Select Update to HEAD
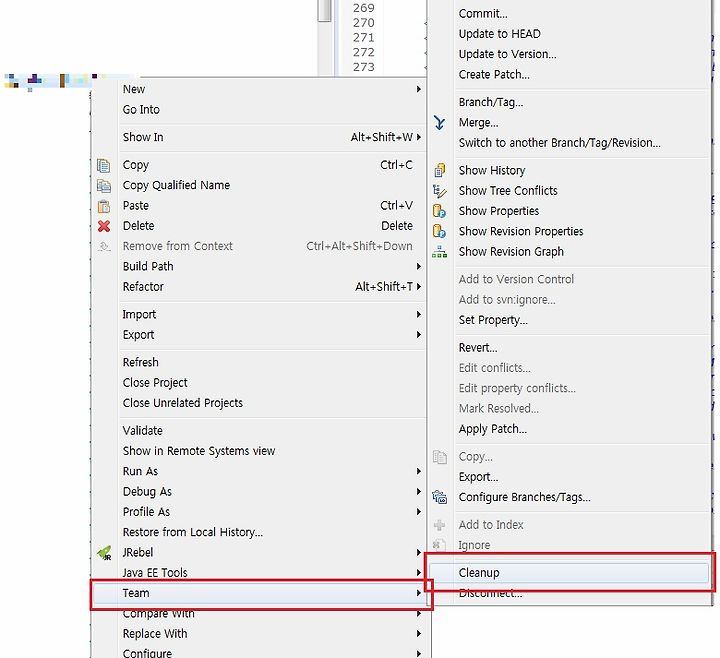 [x=500, y=34]
